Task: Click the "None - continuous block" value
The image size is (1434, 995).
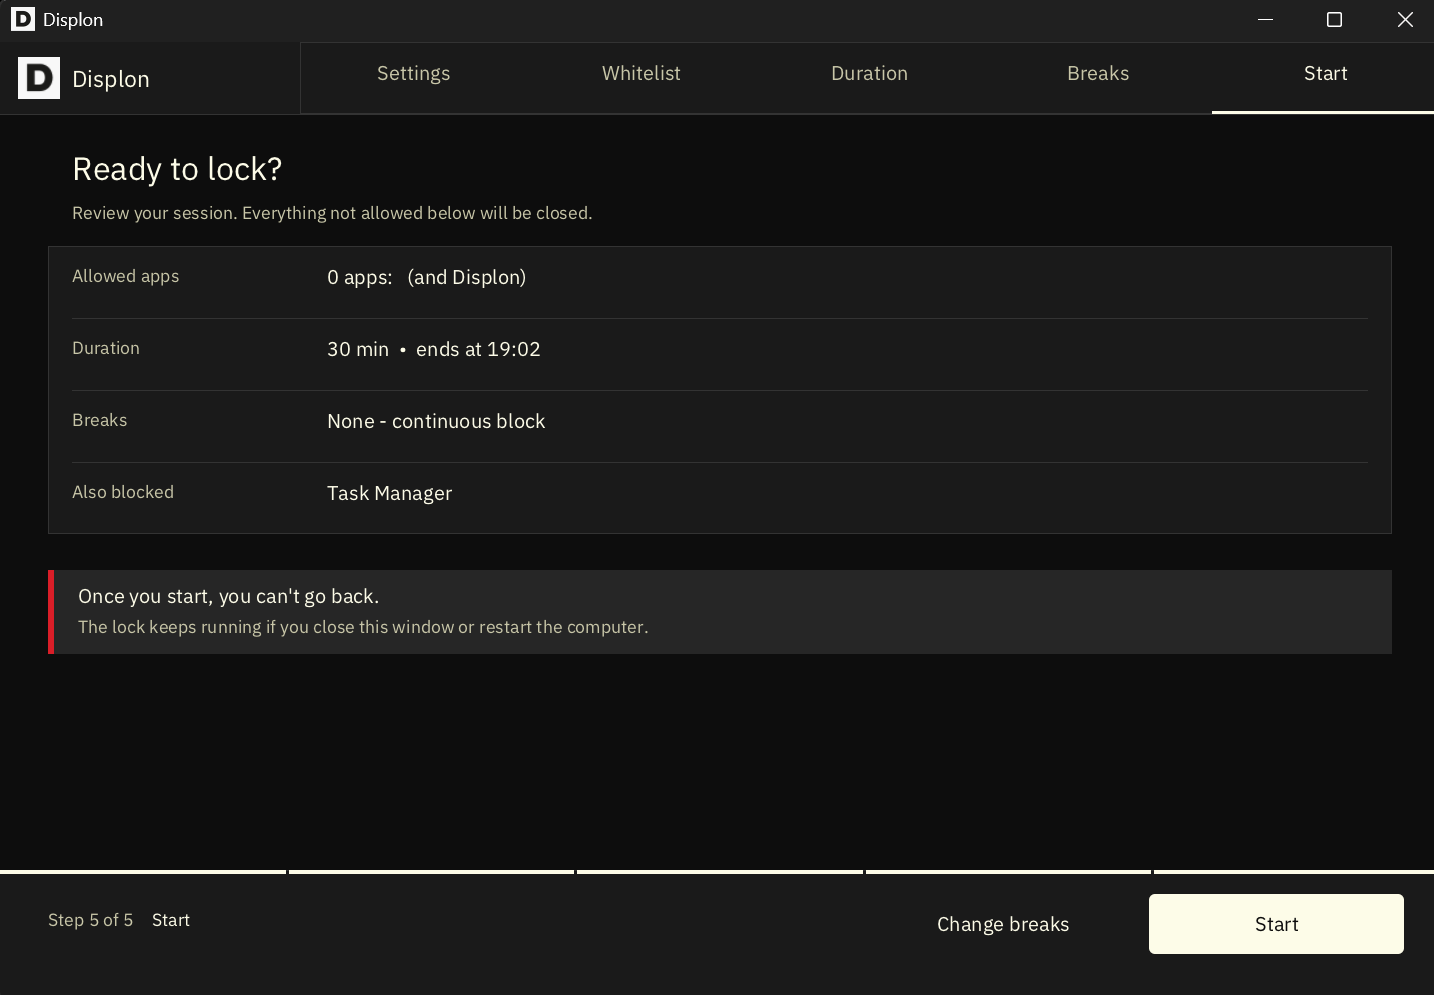Action: 436,421
